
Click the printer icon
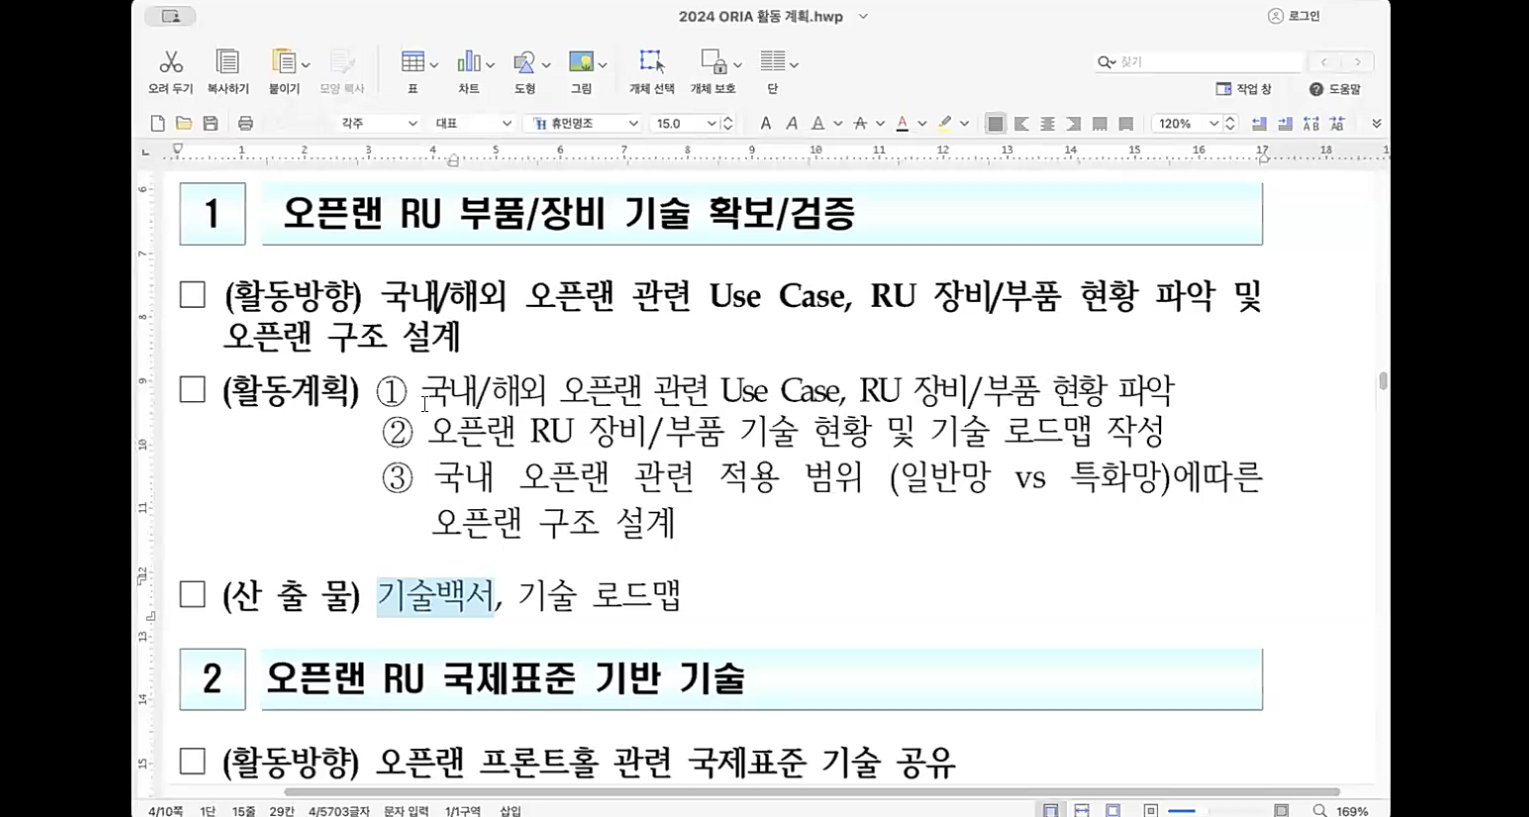tap(245, 123)
